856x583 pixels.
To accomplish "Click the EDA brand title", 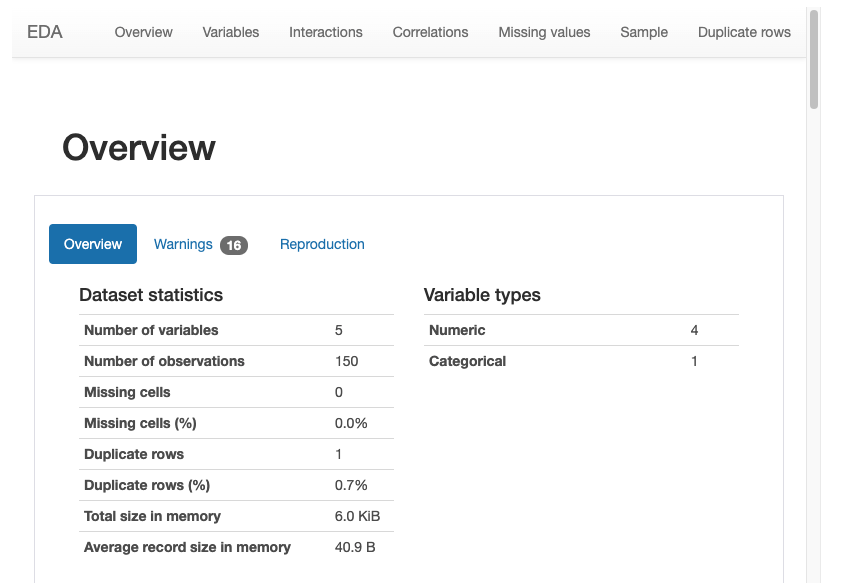I will tap(45, 32).
